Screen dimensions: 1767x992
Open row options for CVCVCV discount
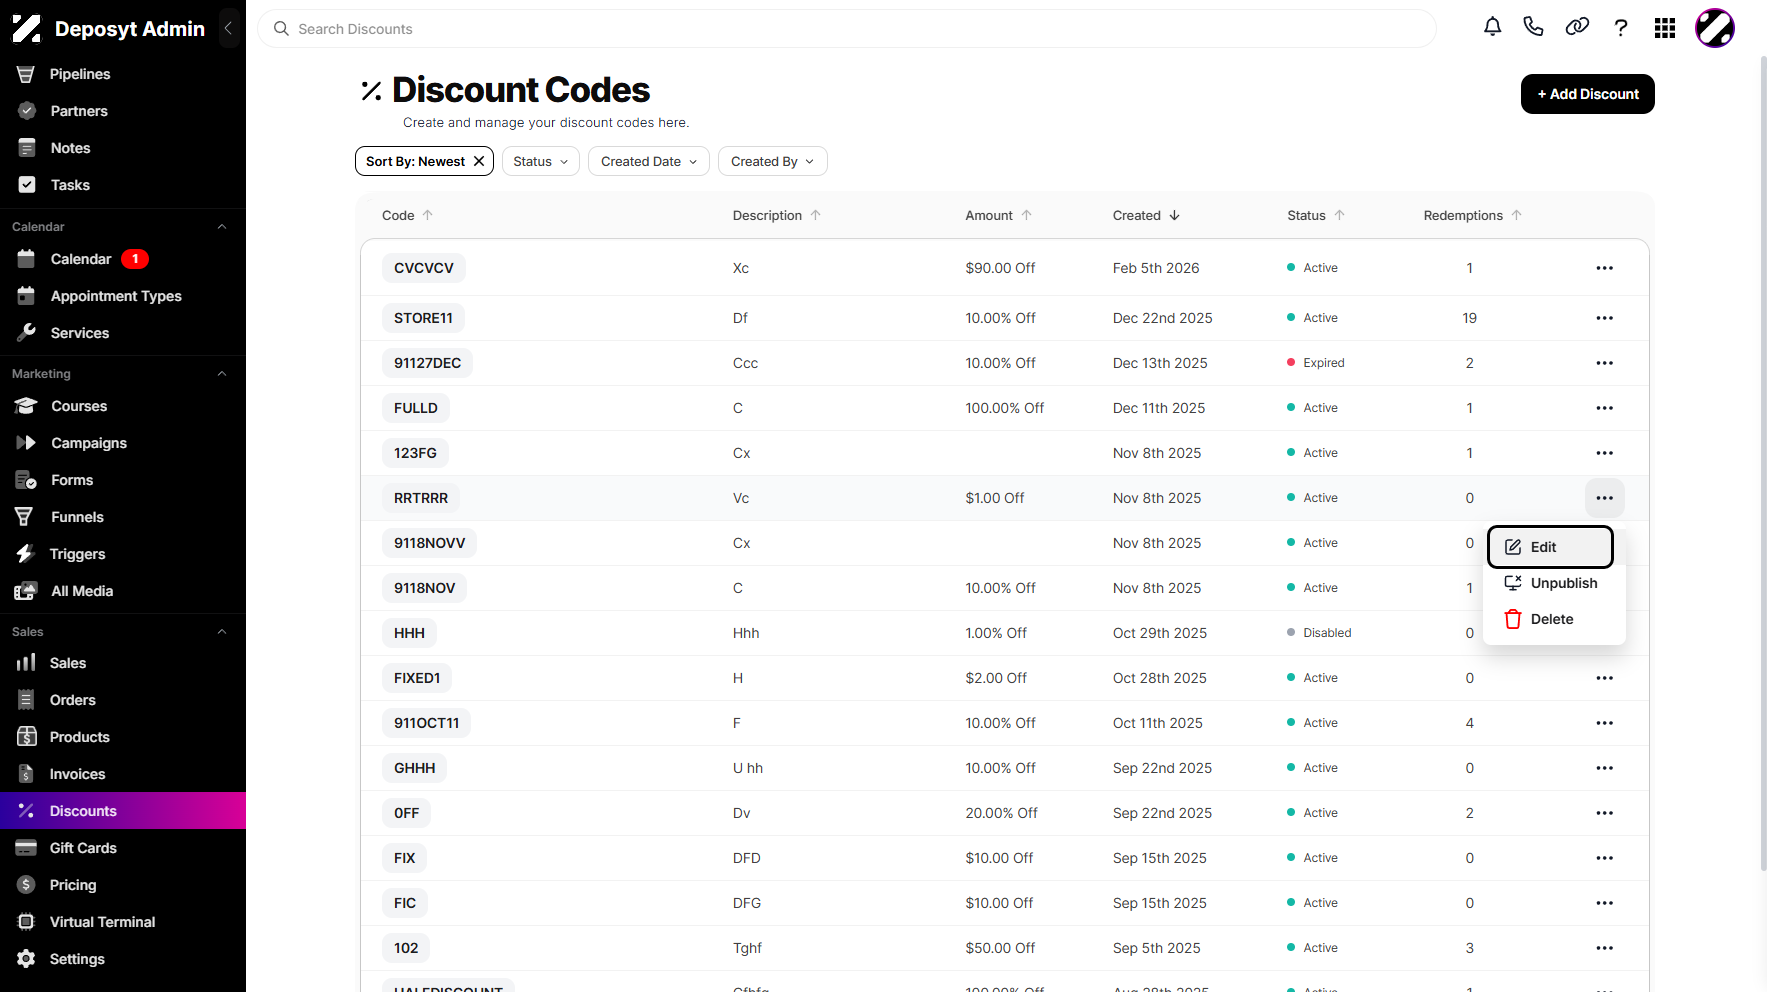(x=1605, y=268)
